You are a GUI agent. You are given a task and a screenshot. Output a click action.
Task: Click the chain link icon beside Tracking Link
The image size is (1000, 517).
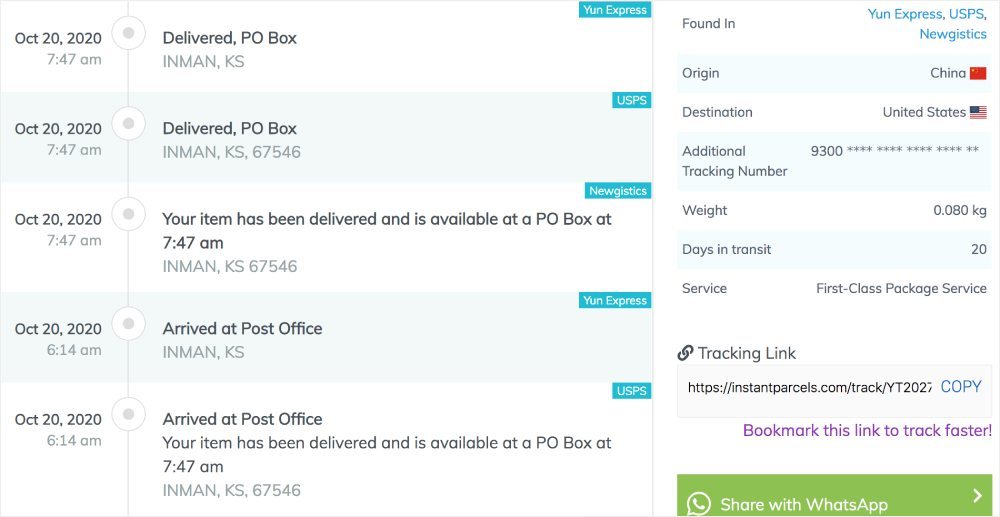click(x=685, y=353)
